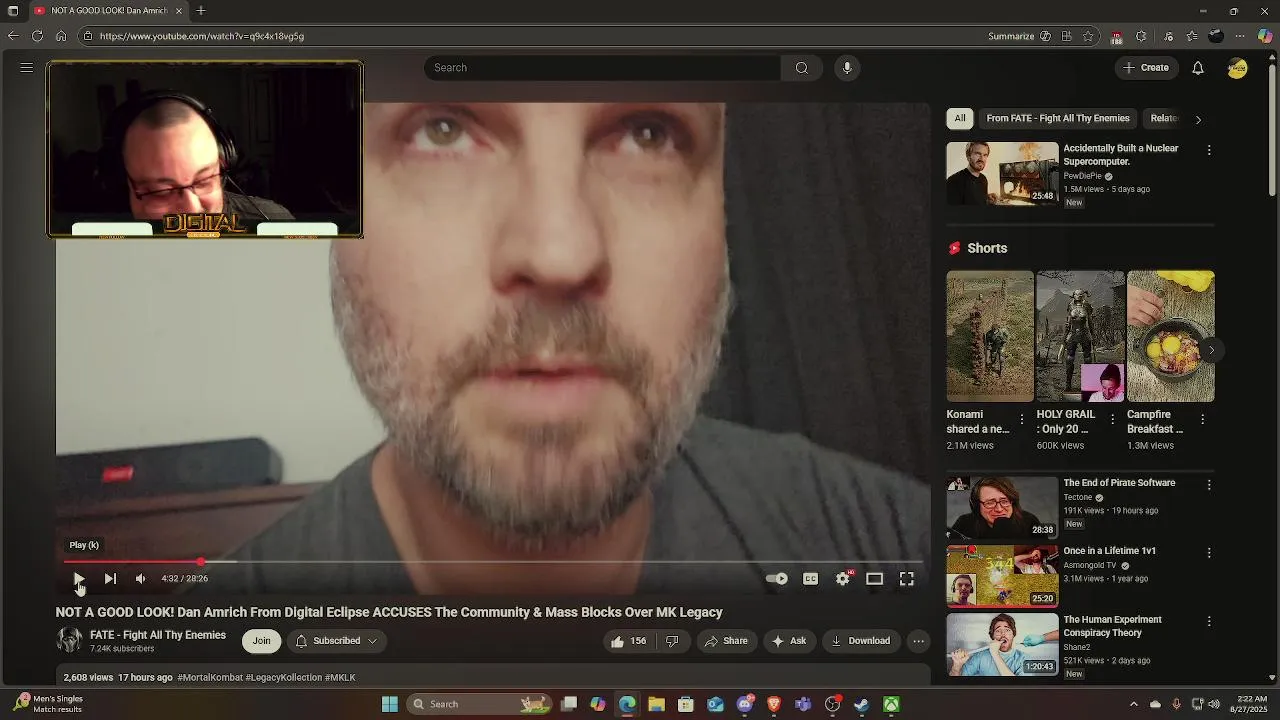This screenshot has height=720, width=1280.
Task: Click the Create button
Action: tap(1145, 68)
